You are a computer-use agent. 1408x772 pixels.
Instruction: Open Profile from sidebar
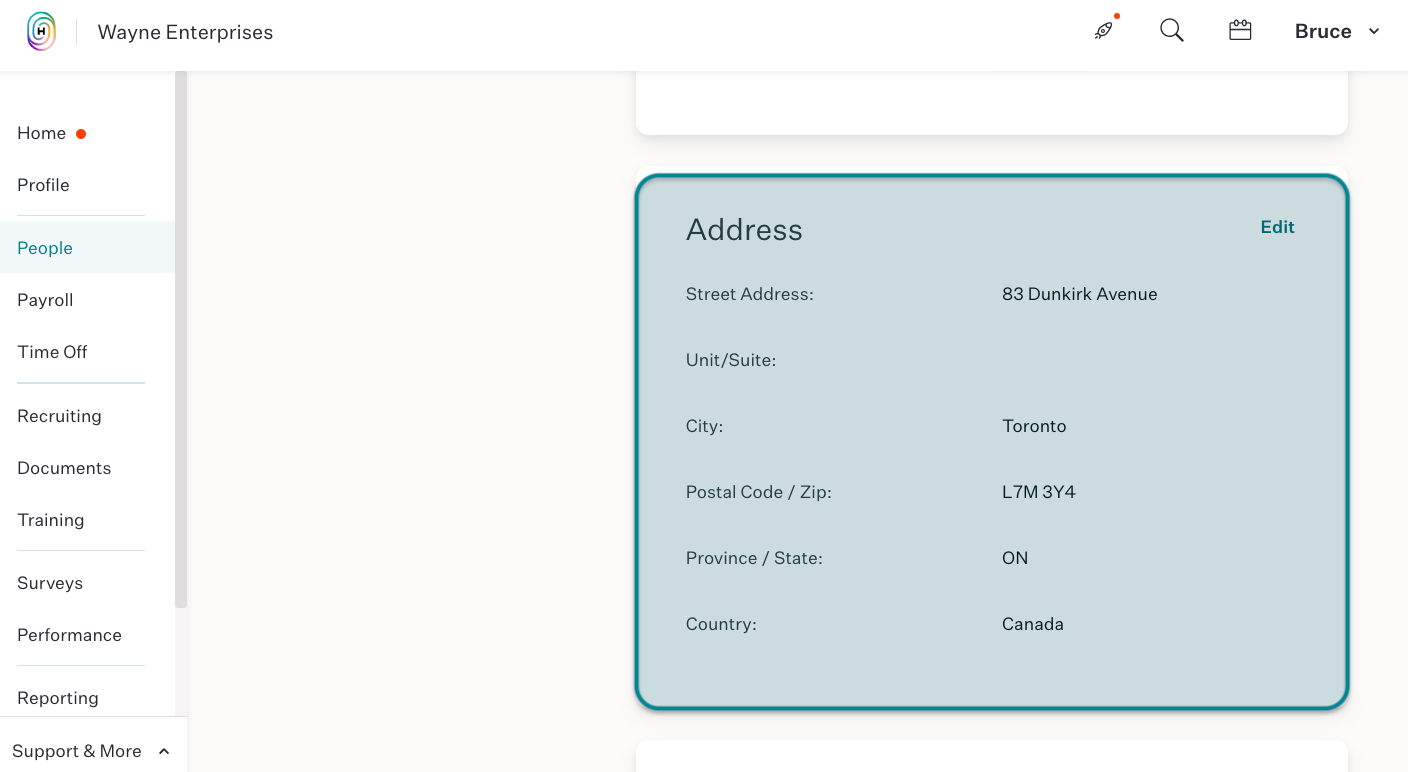tap(43, 185)
